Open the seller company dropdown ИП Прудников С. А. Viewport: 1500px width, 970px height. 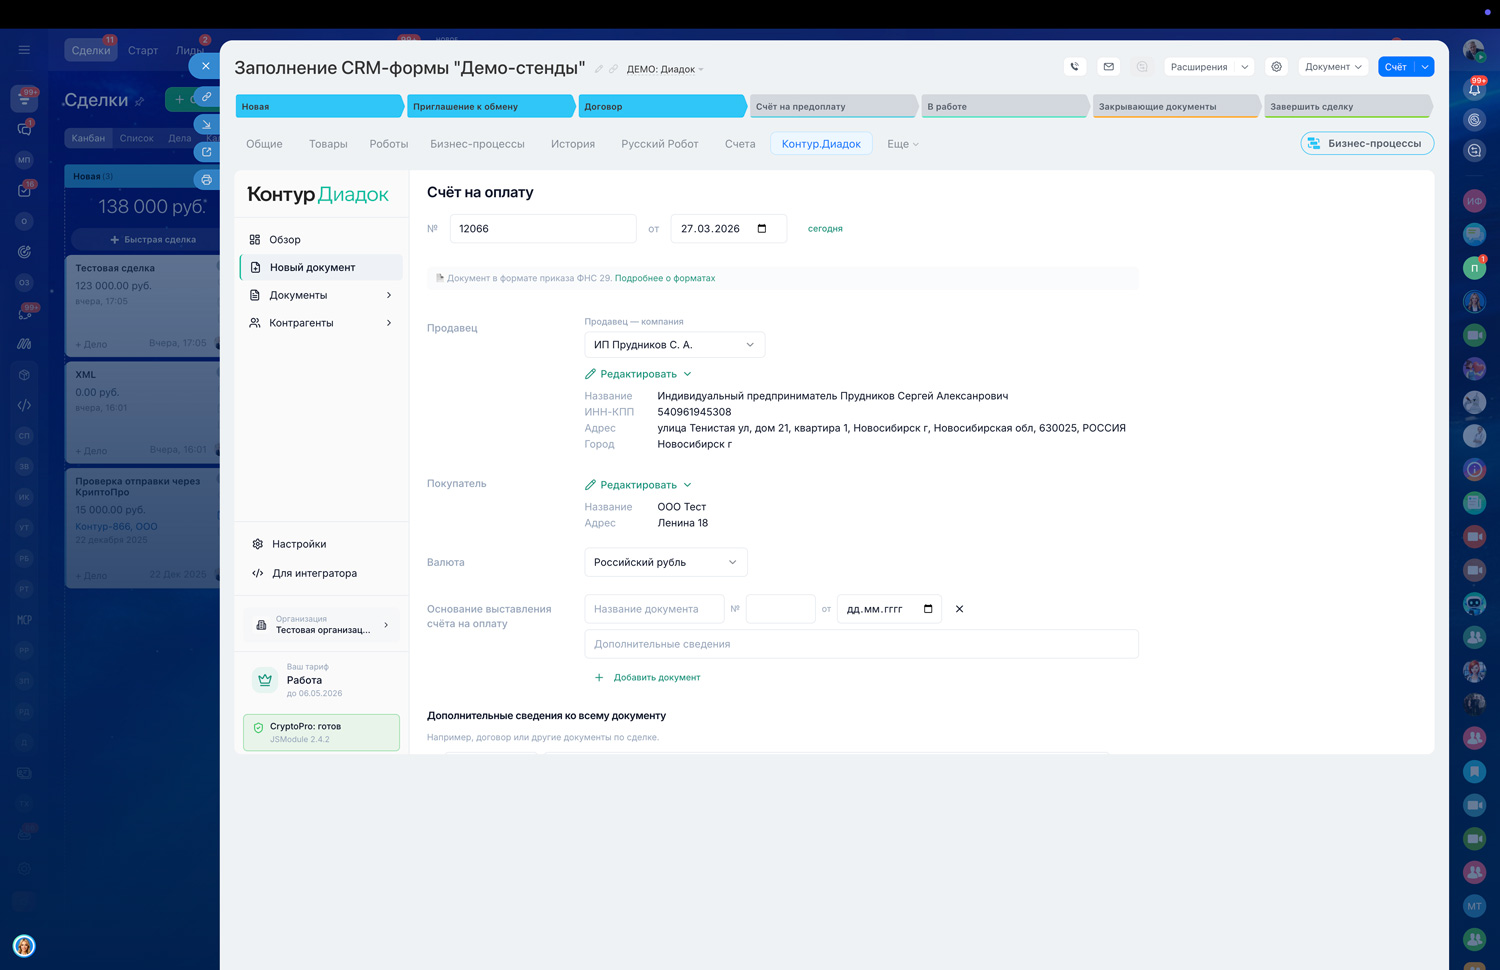[675, 345]
